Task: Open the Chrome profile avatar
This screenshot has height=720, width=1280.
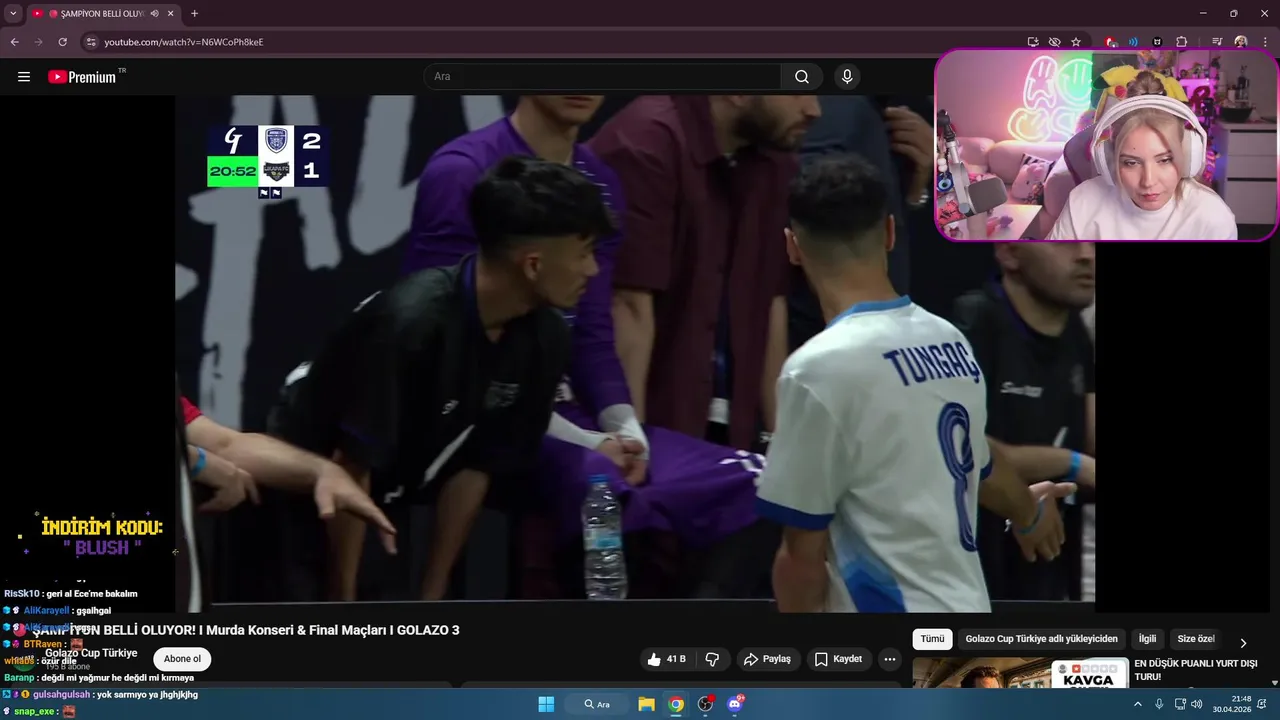Action: [x=1241, y=42]
